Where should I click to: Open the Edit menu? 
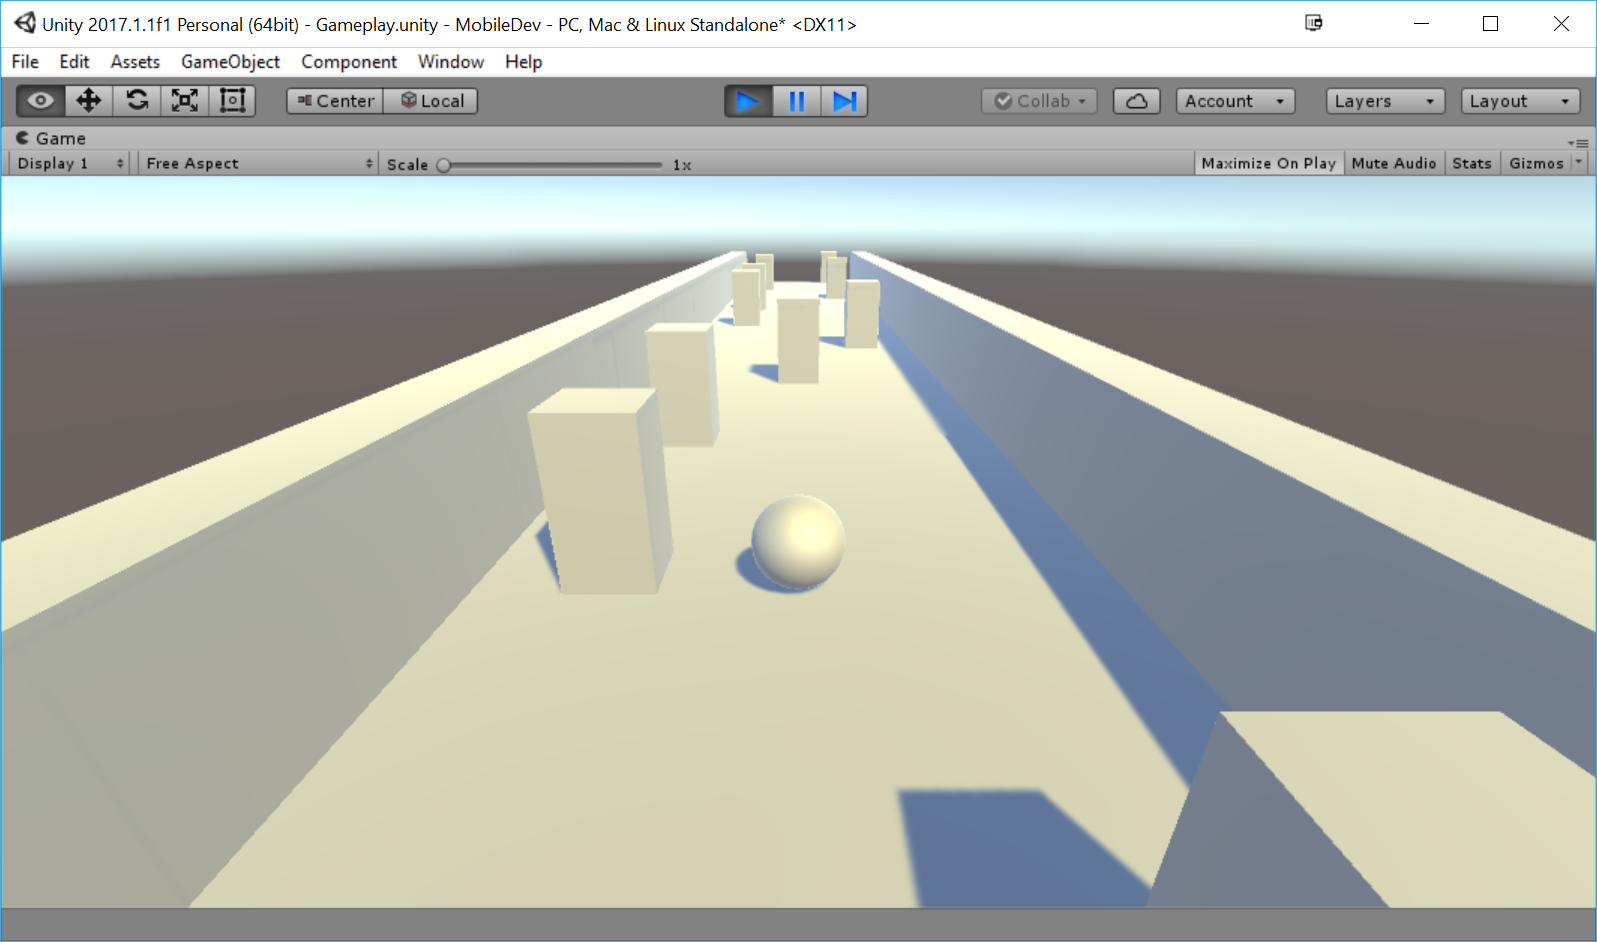coord(74,62)
